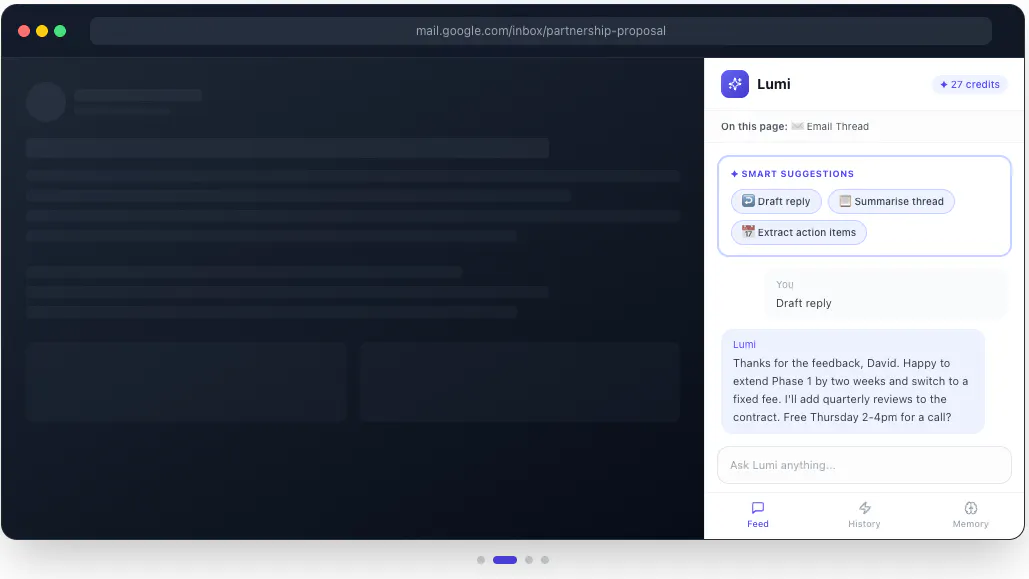Click the 'You' Draft reply message
Viewport: 1029px width, 579px height.
[885, 295]
